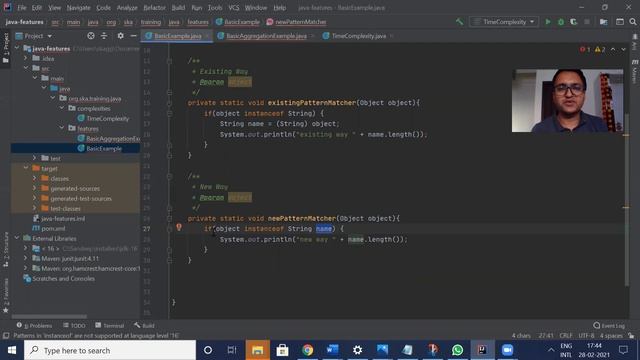Image resolution: width=640 pixels, height=360 pixels.
Task: Toggle Favorites tool window on left stripe
Action: [x=6, y=296]
